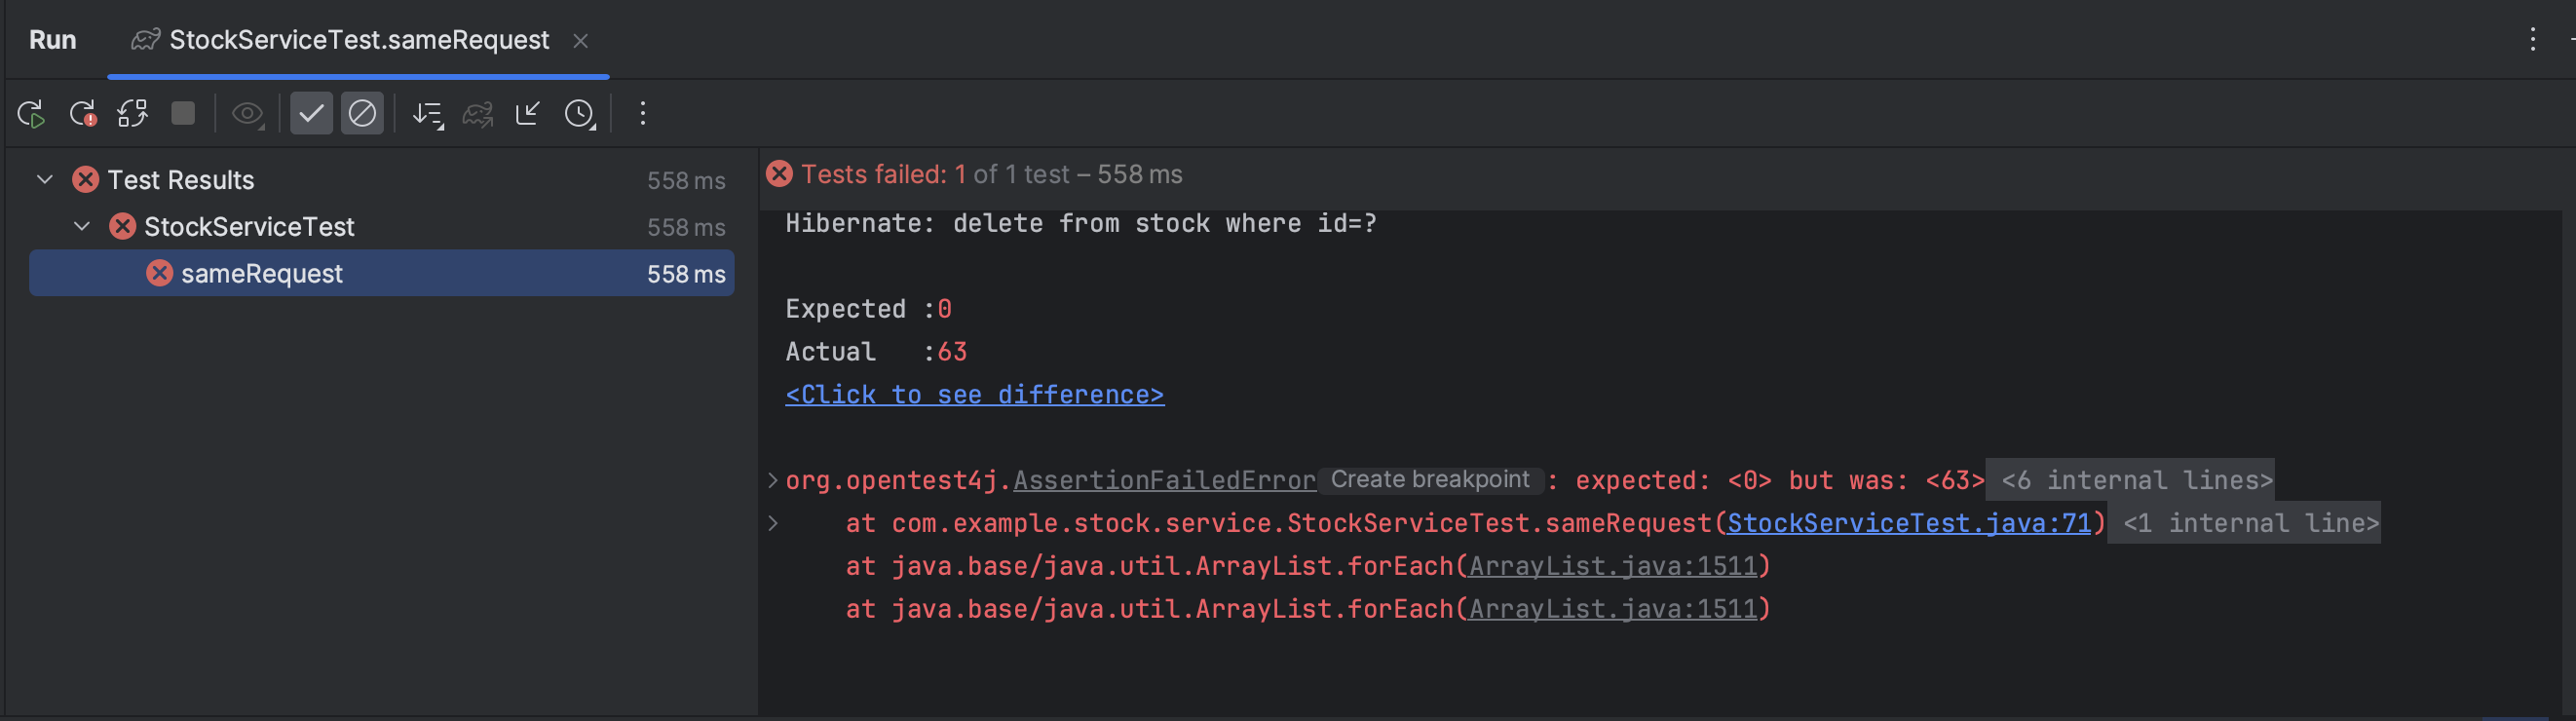Stop the running process
The height and width of the screenshot is (721, 2576).
[183, 113]
